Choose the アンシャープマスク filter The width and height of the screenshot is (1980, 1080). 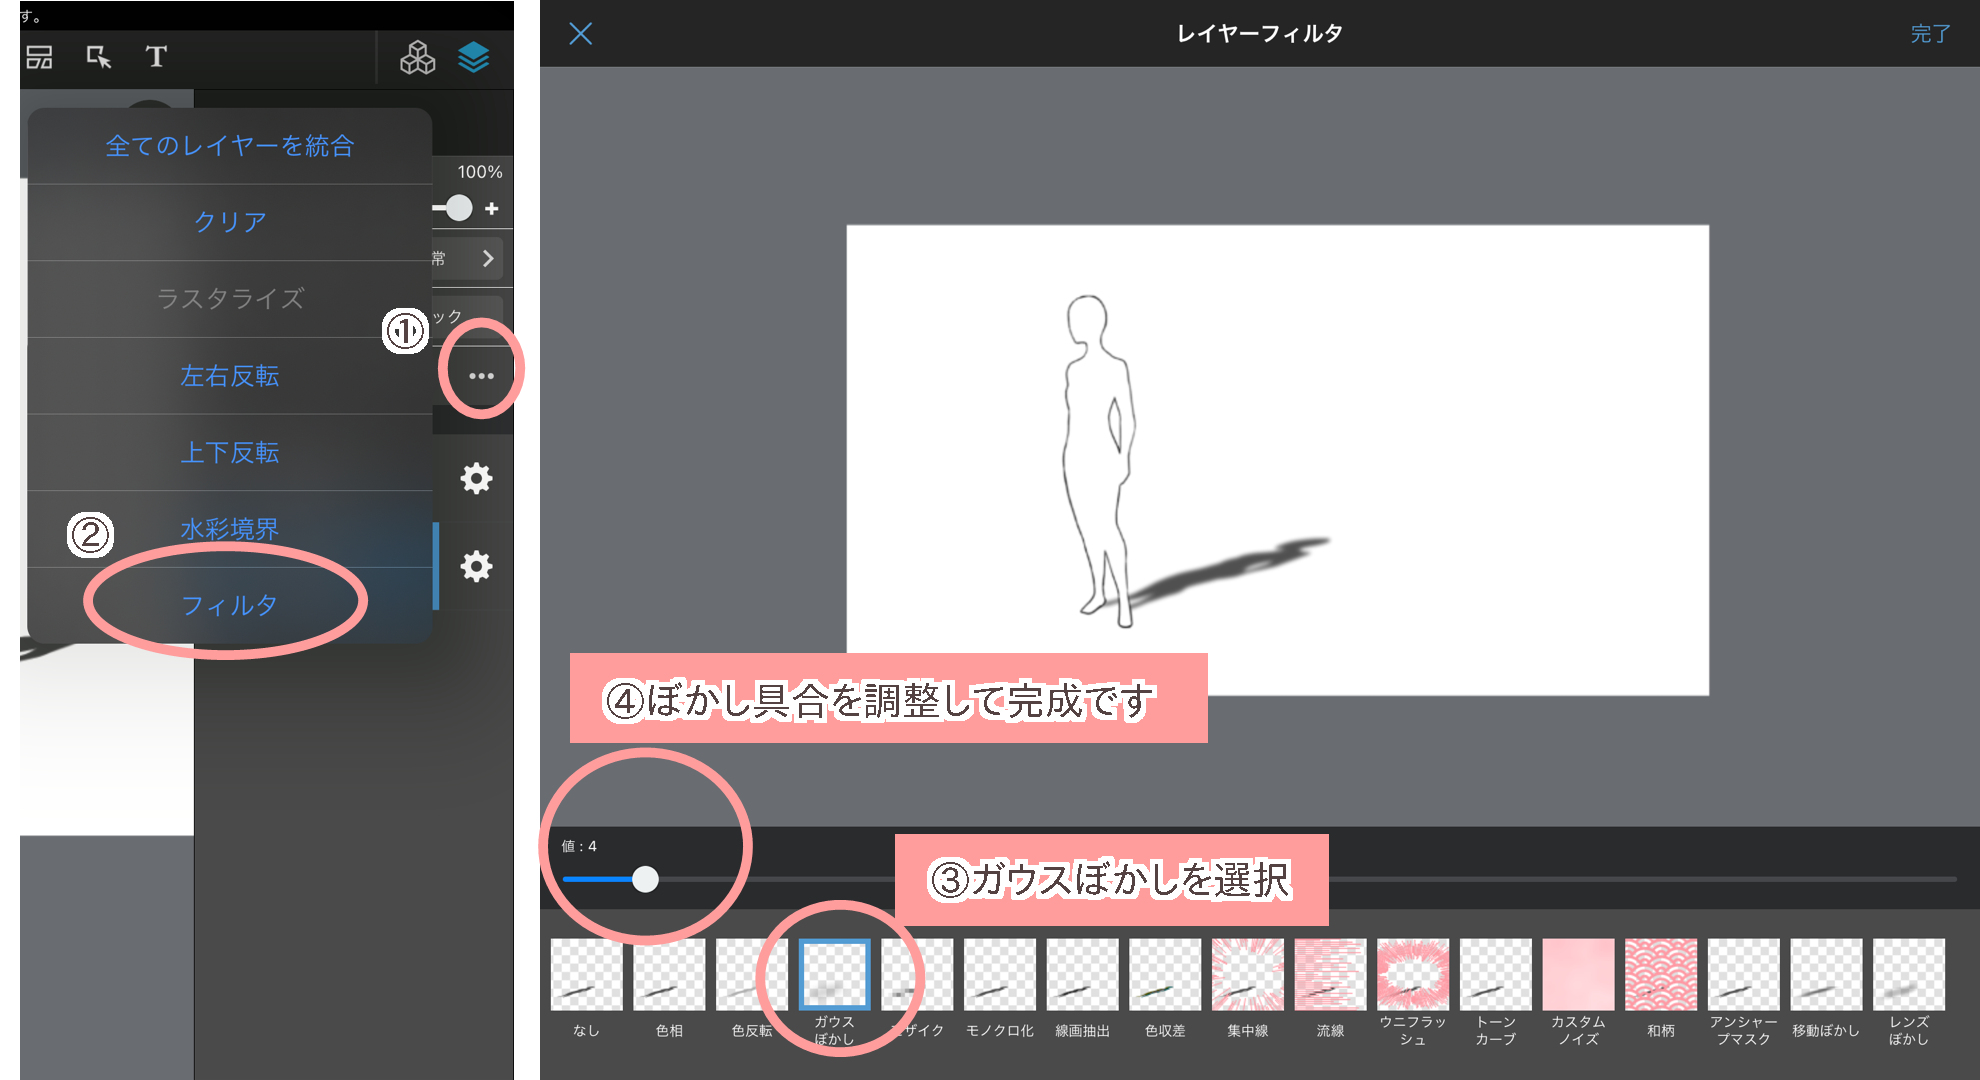tap(1743, 974)
